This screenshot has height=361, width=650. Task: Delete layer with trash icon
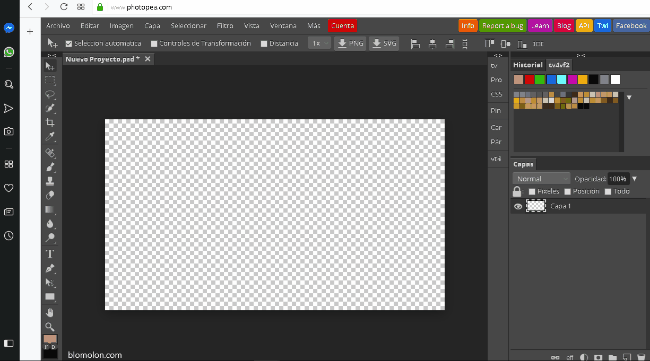pyautogui.click(x=641, y=357)
